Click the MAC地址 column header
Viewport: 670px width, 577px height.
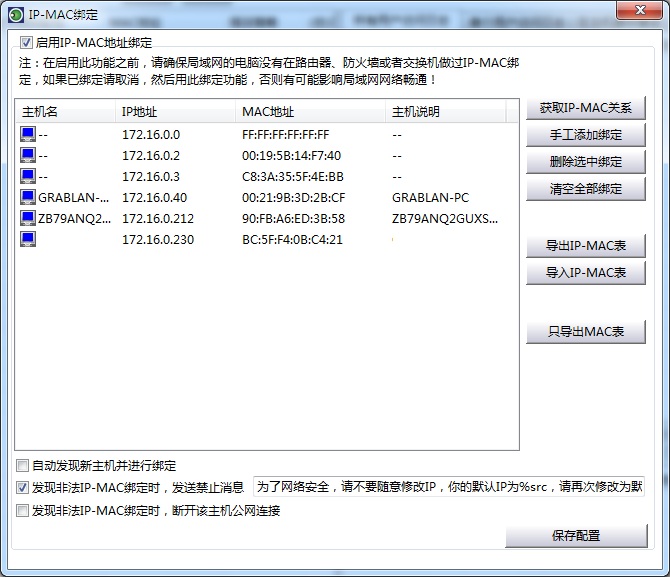point(310,112)
